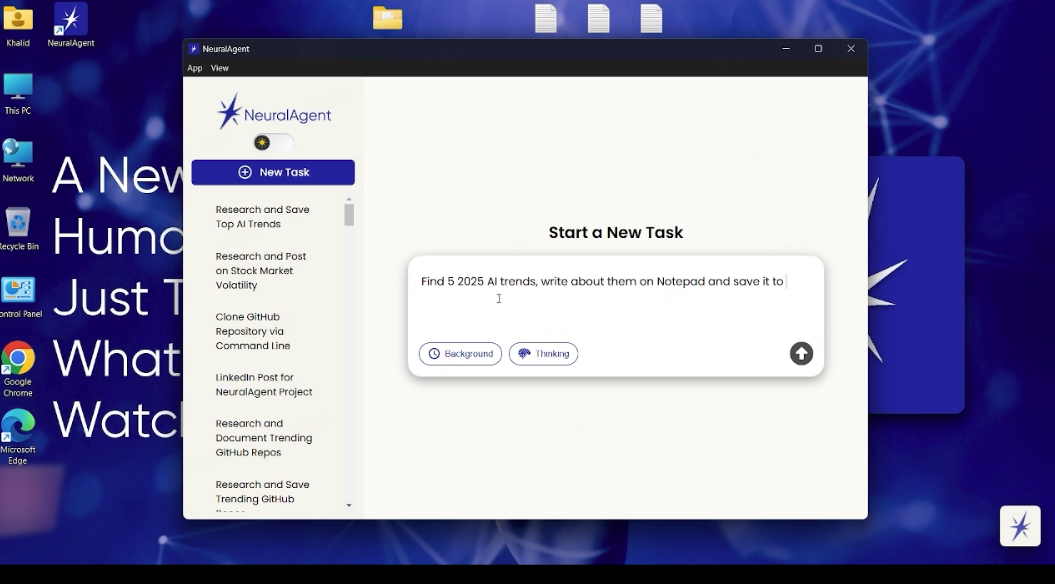
Task: Open the App menu
Action: [194, 68]
